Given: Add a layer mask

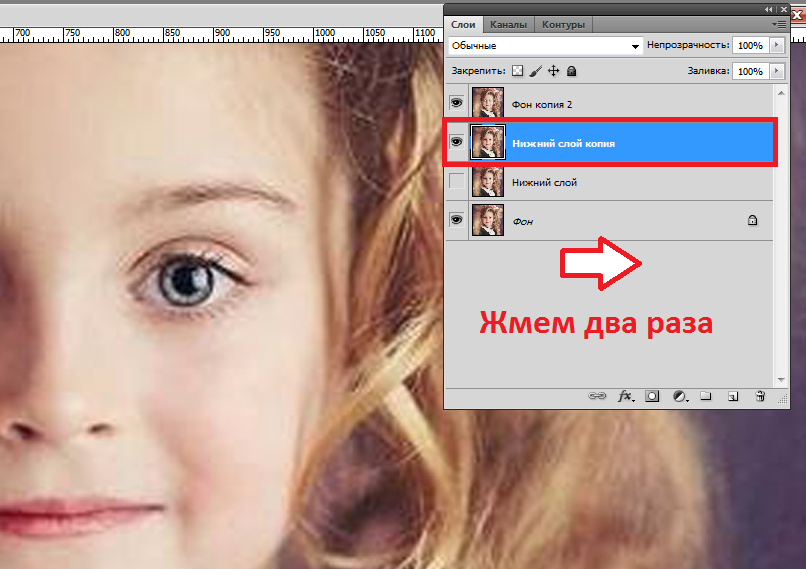Looking at the screenshot, I should [652, 396].
